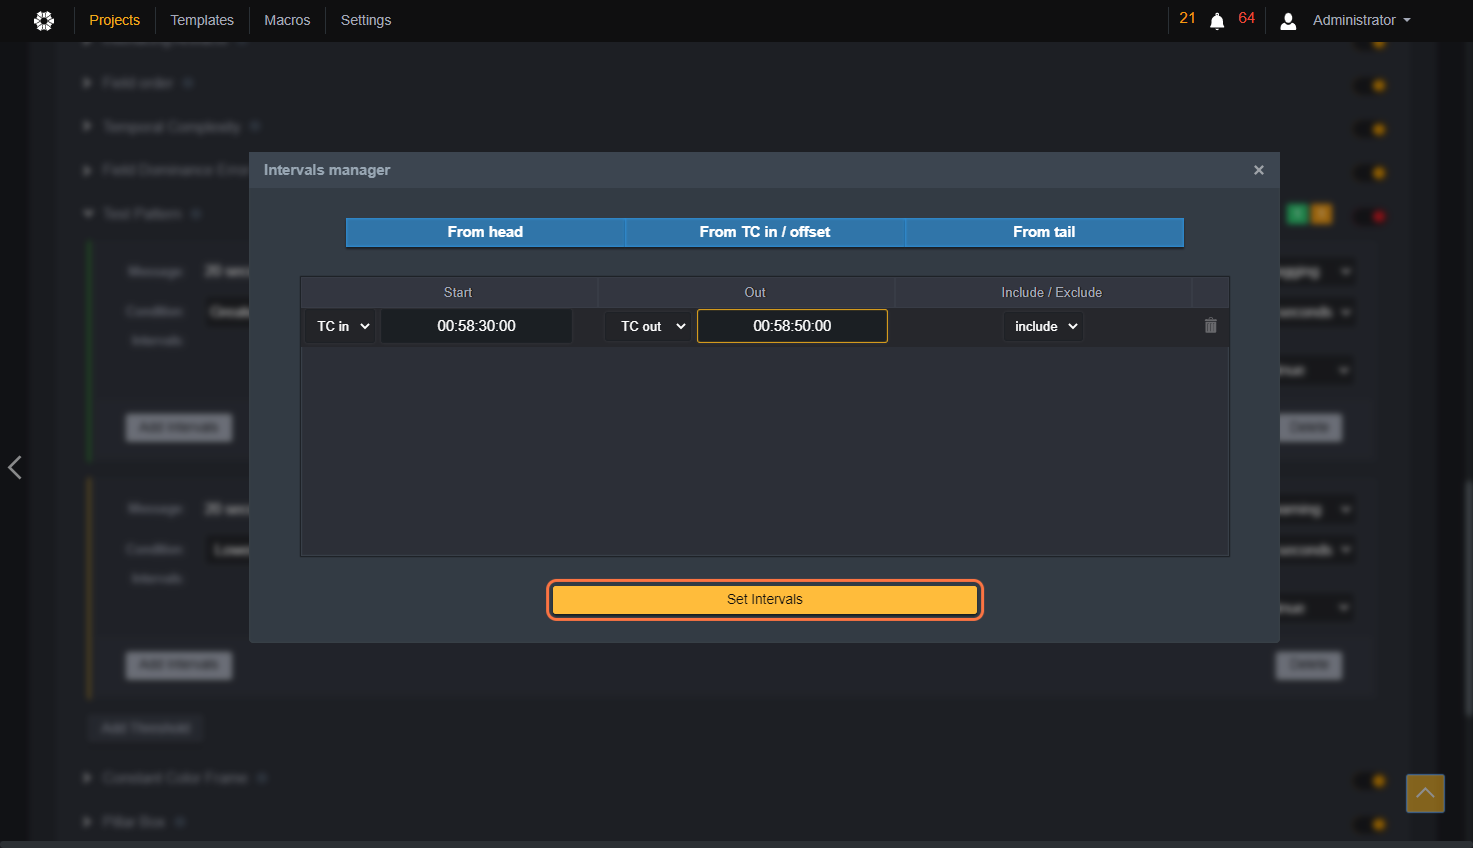Expand the Administrator account dropdown

[x=1361, y=20]
